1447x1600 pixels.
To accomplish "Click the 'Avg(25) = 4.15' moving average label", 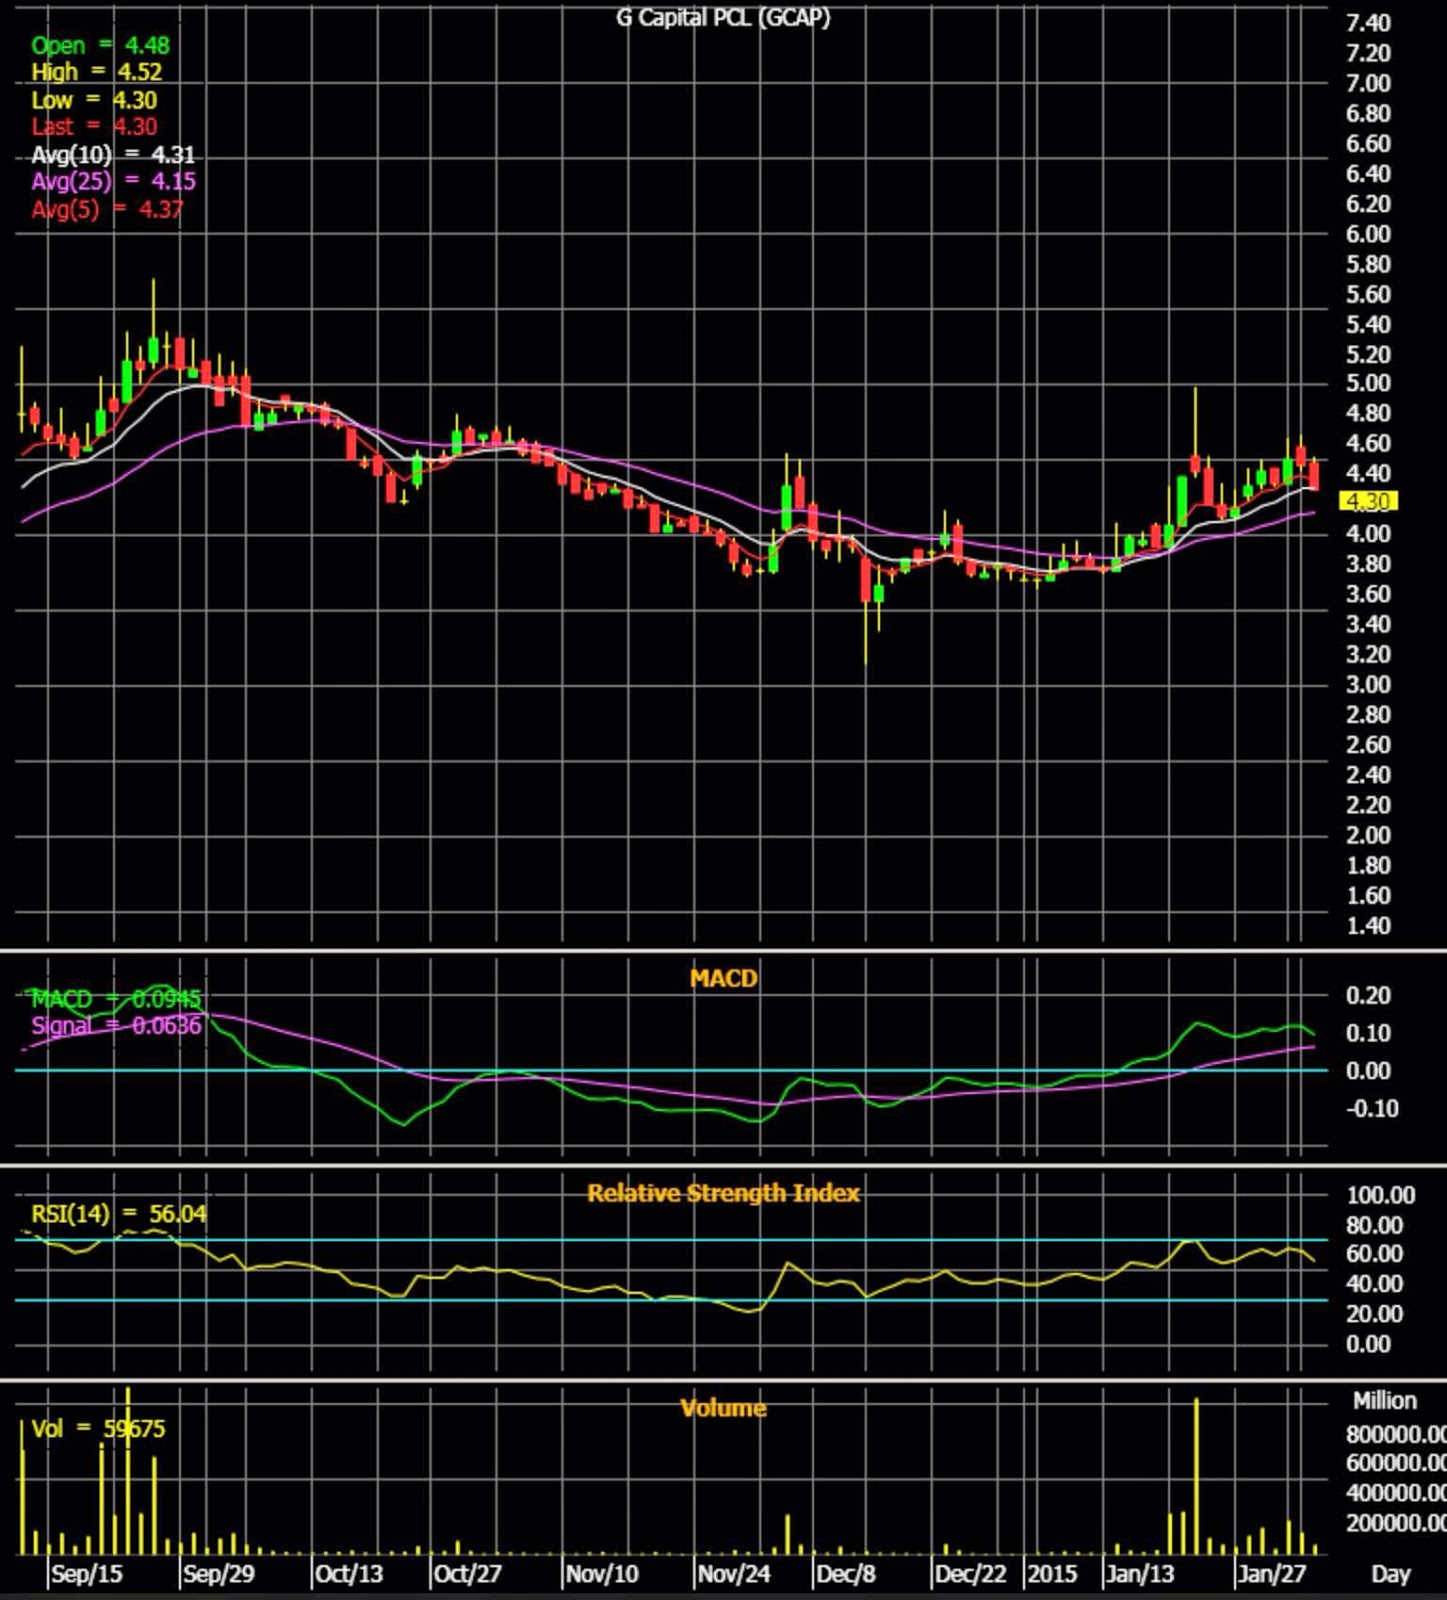I will (x=113, y=181).
